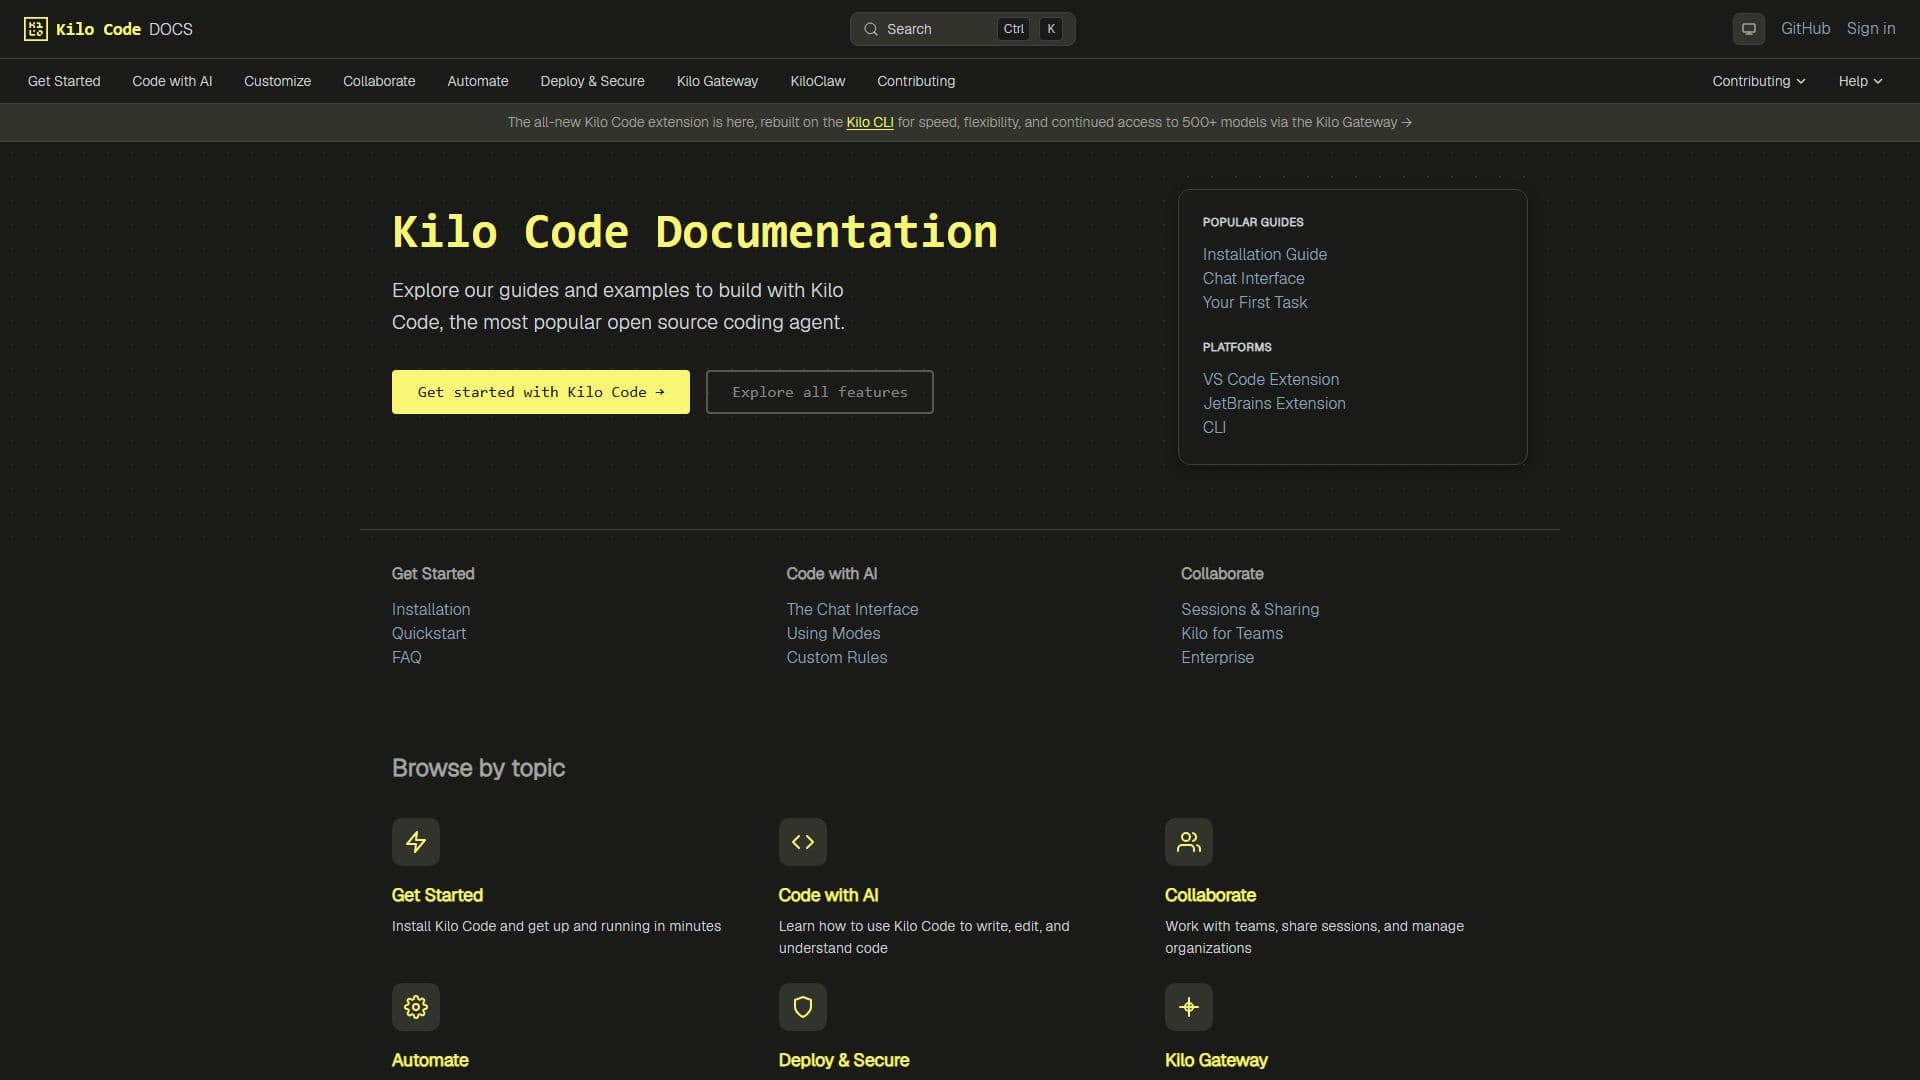Open the Deploy & Secure shield icon
The height and width of the screenshot is (1080, 1920).
(803, 1007)
